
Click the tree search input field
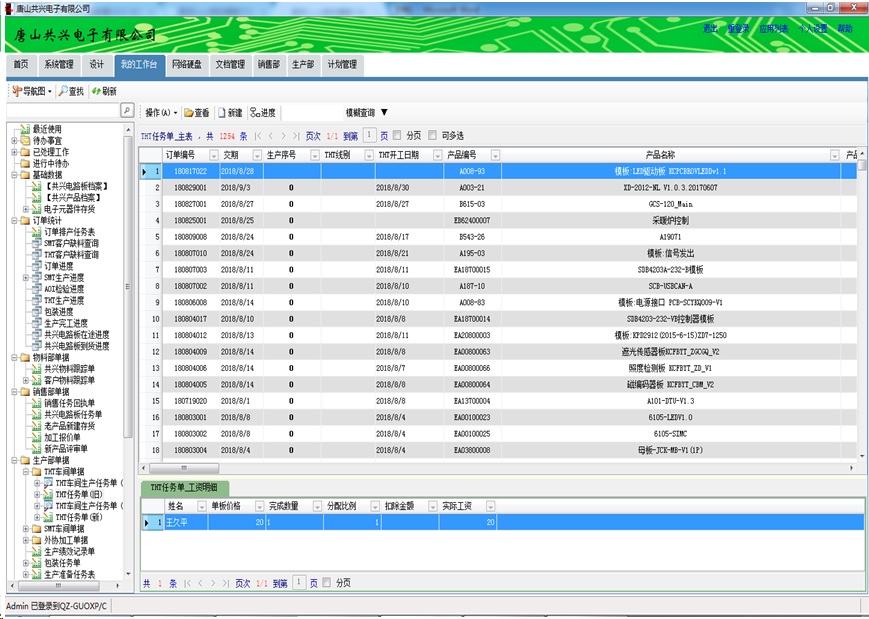pyautogui.click(x=61, y=111)
